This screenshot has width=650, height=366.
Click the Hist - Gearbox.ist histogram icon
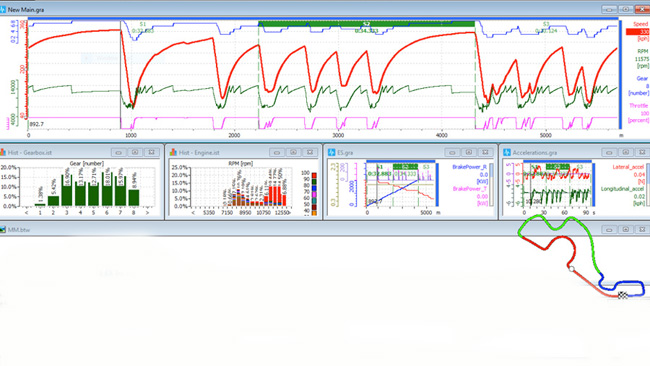coord(3,153)
